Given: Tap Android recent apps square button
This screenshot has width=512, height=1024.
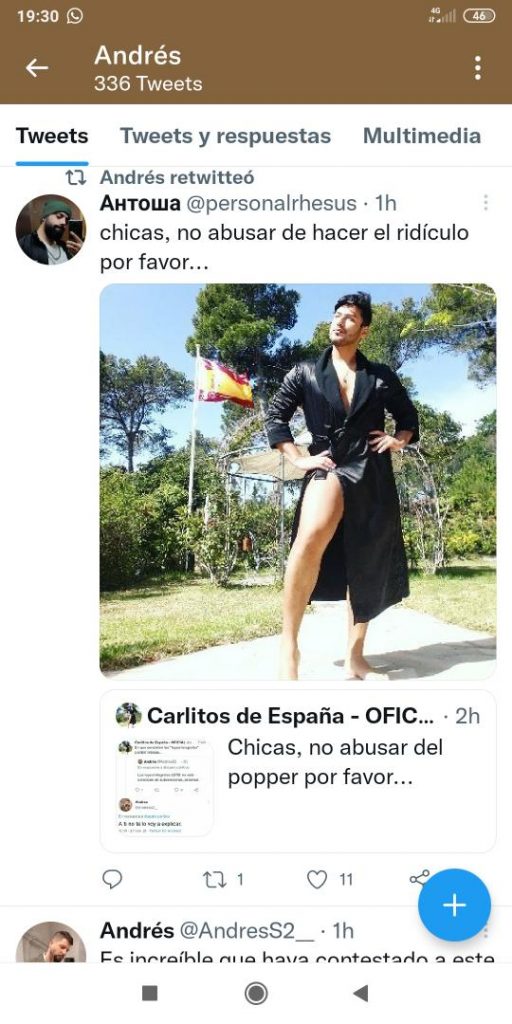Looking at the screenshot, I should (150, 993).
